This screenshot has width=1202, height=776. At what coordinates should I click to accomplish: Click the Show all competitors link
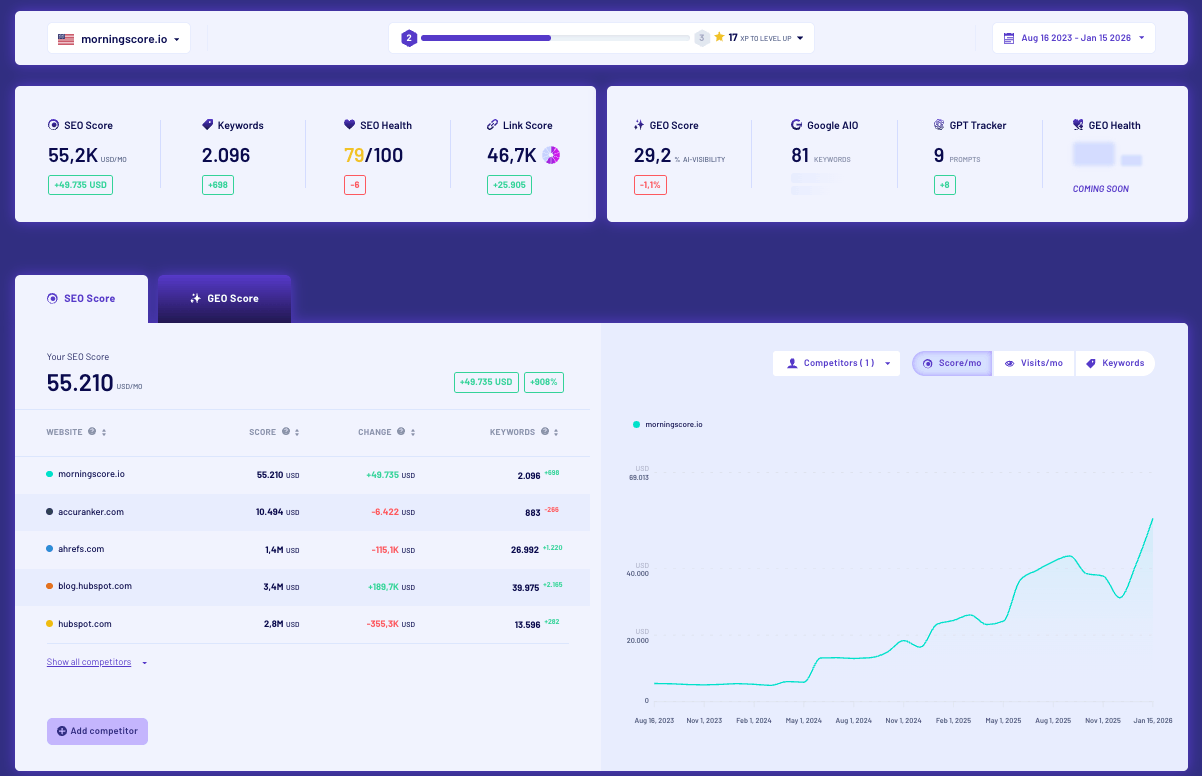(89, 661)
